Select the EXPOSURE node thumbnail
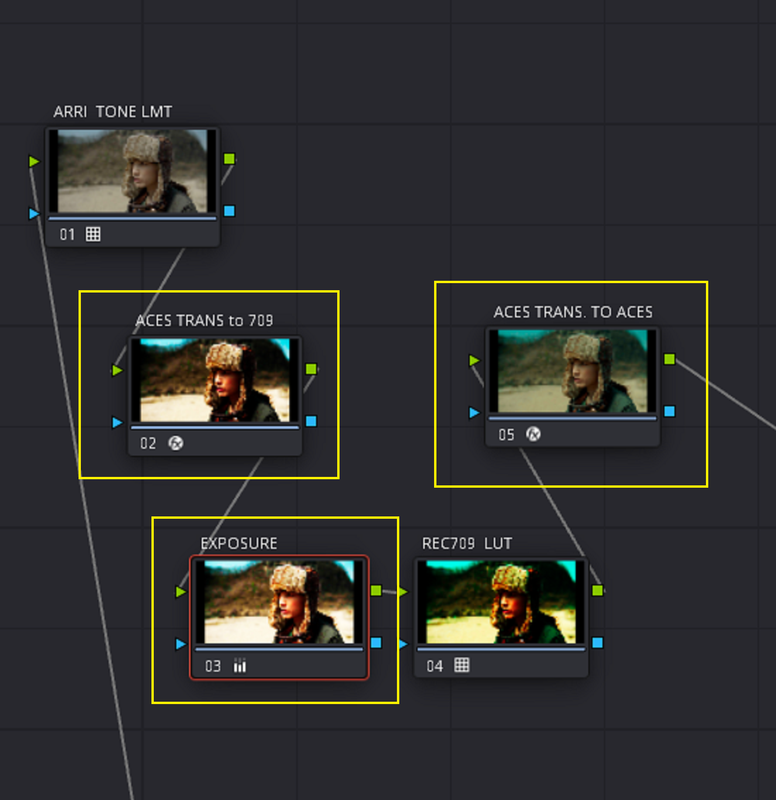Viewport: 776px width, 800px height. coord(279,602)
